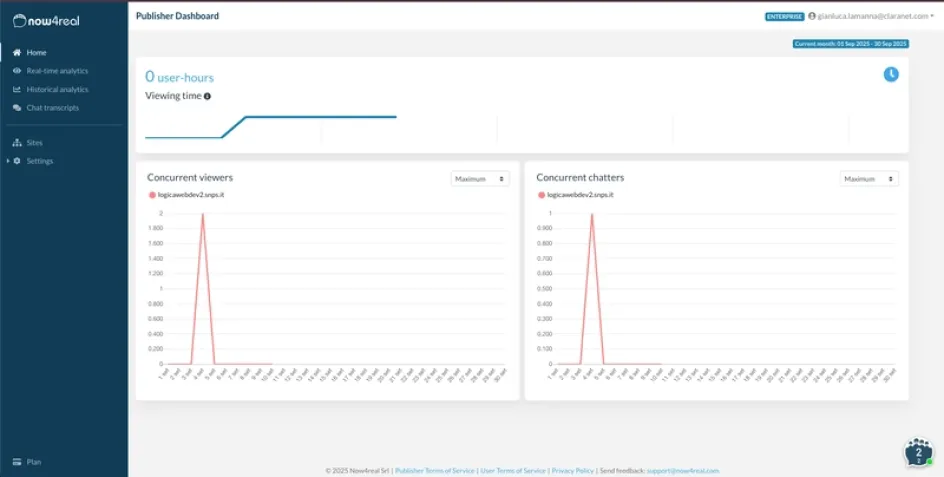Open the Privacy Policy footer link
This screenshot has height=477, width=944.
[x=572, y=470]
